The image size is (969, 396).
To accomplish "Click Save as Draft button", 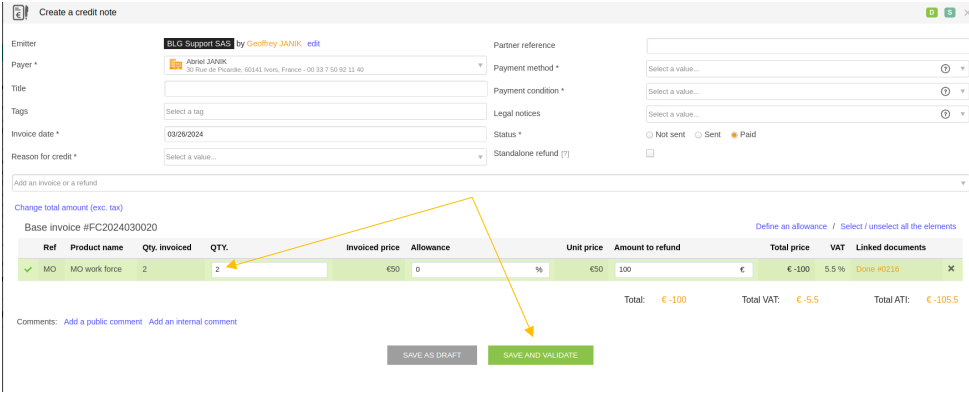I will 432,355.
